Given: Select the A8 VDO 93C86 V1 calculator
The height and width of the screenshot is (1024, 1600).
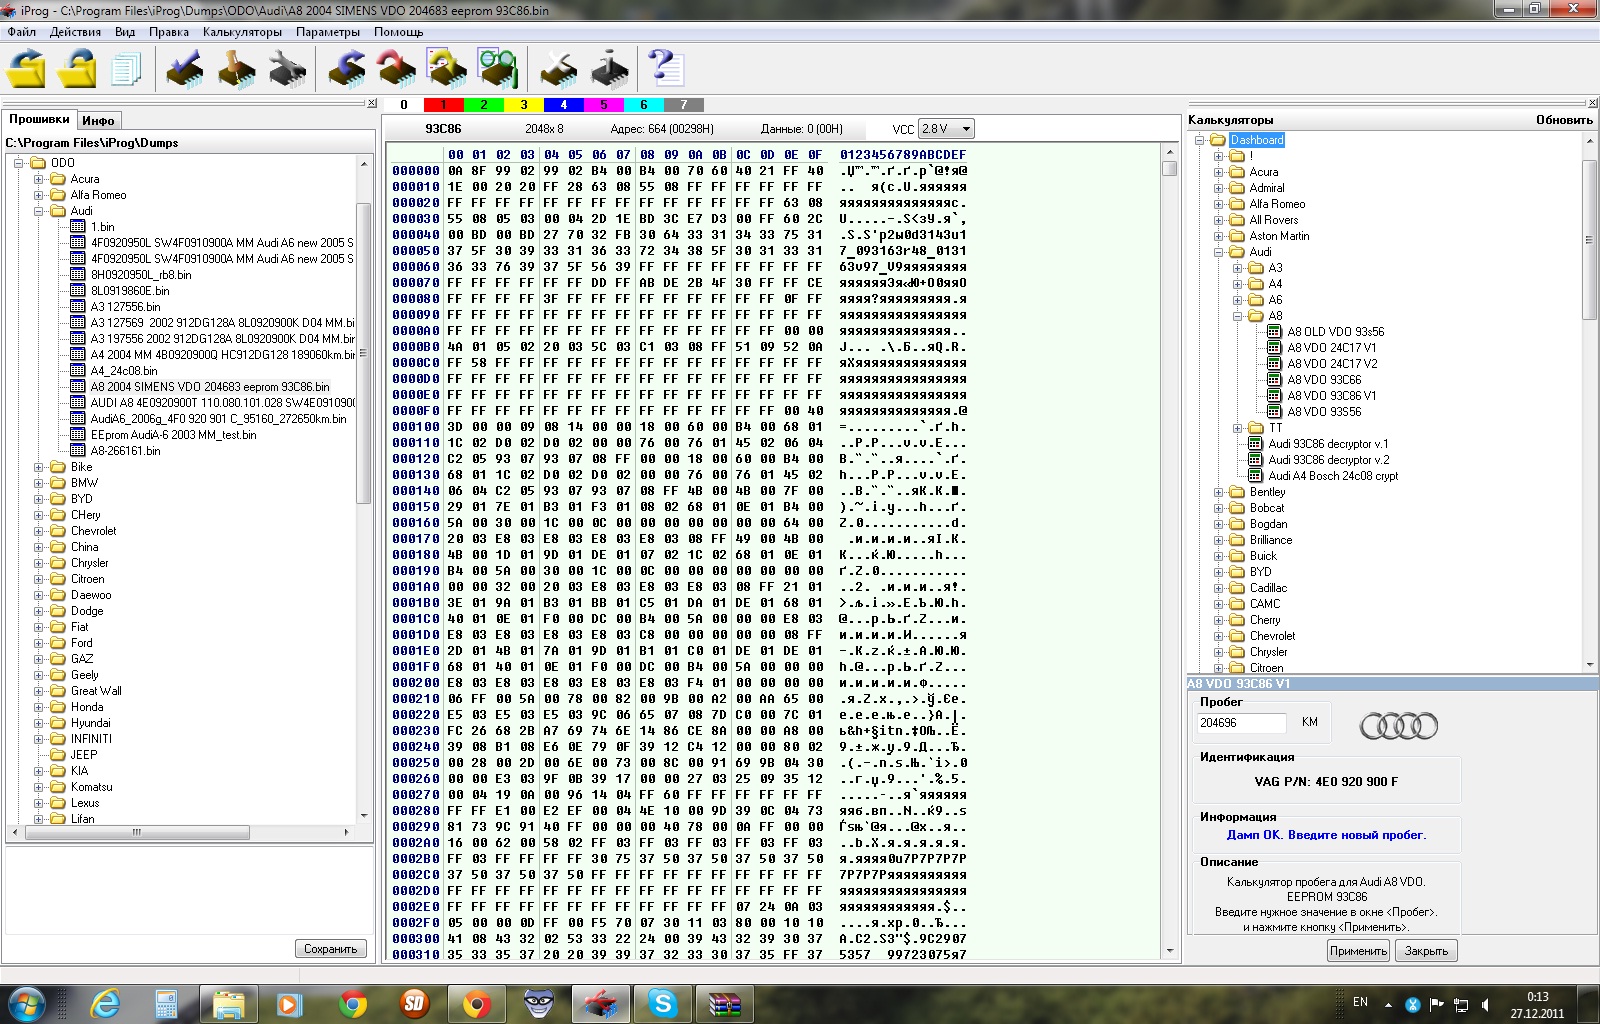Looking at the screenshot, I should [x=1331, y=396].
